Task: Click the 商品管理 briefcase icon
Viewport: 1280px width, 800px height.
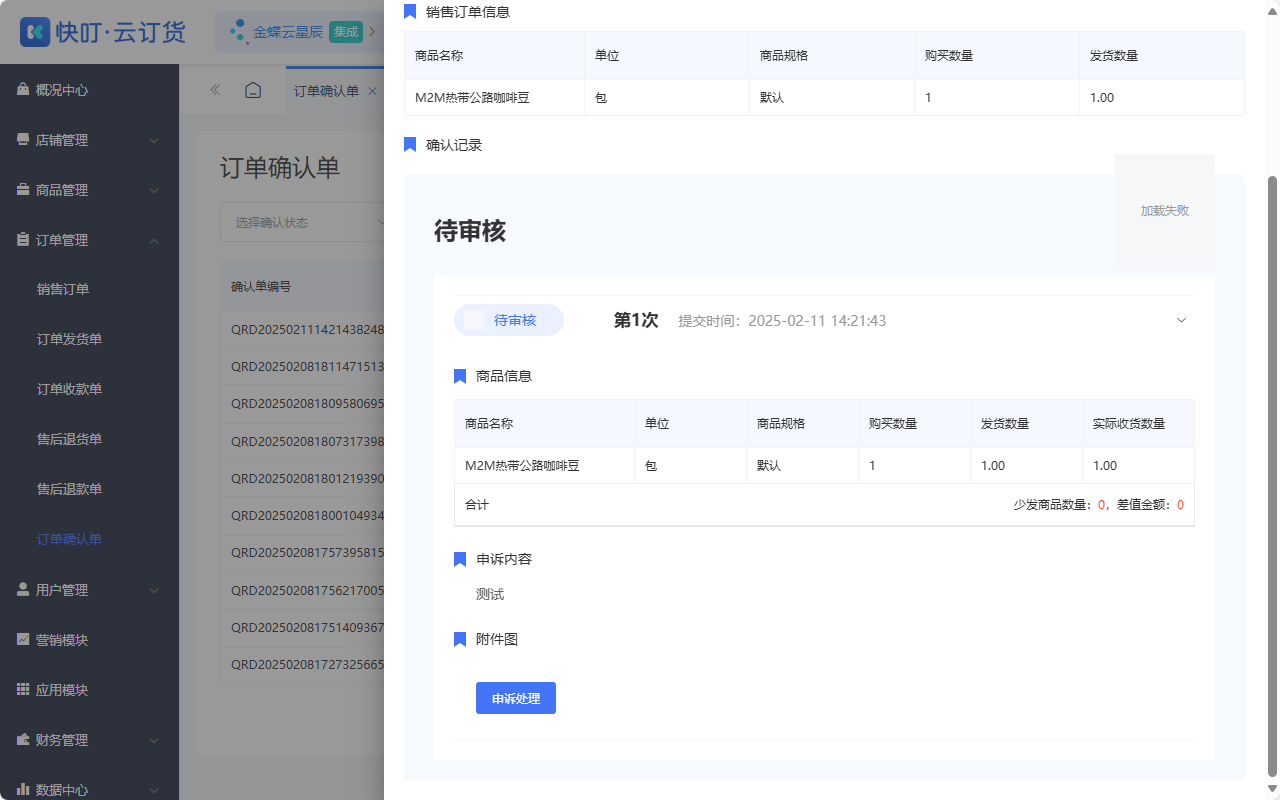Action: (23, 189)
